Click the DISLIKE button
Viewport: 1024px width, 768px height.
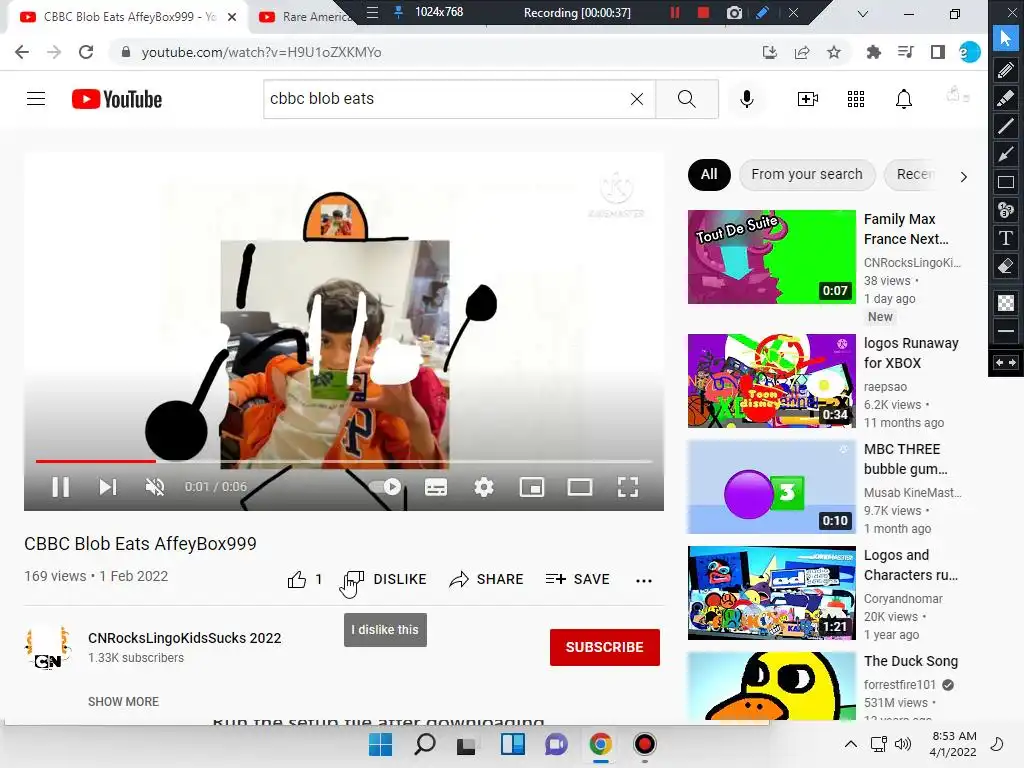(385, 579)
